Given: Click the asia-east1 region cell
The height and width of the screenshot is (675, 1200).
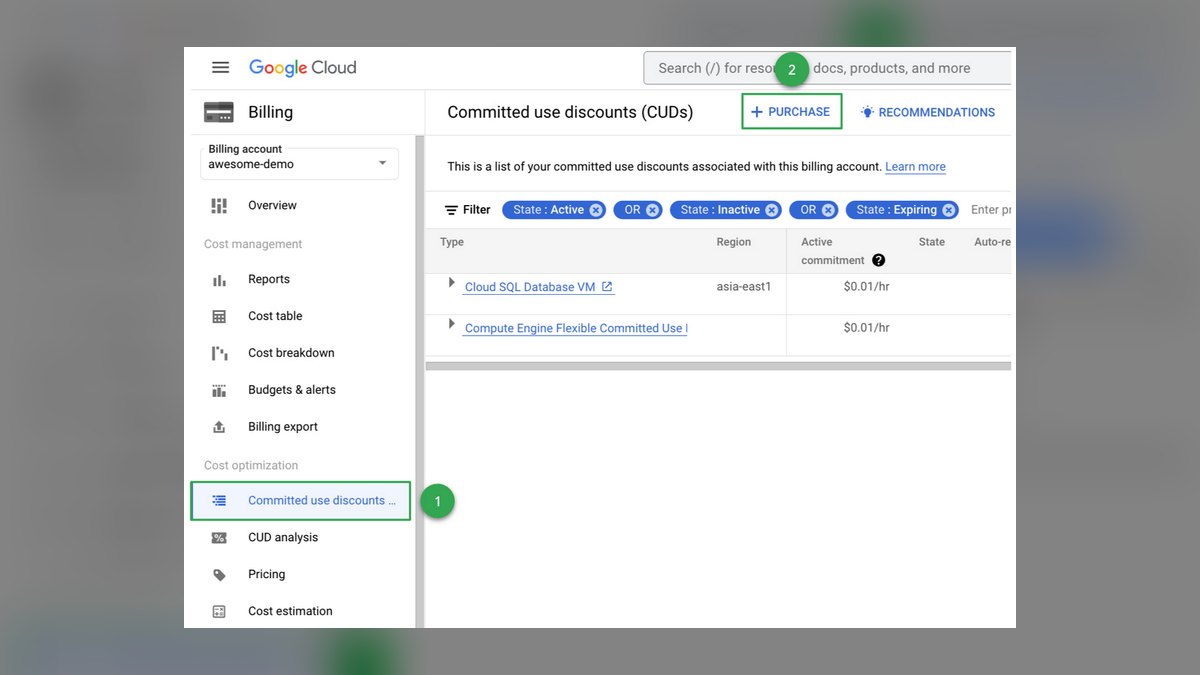Looking at the screenshot, I should 744,287.
